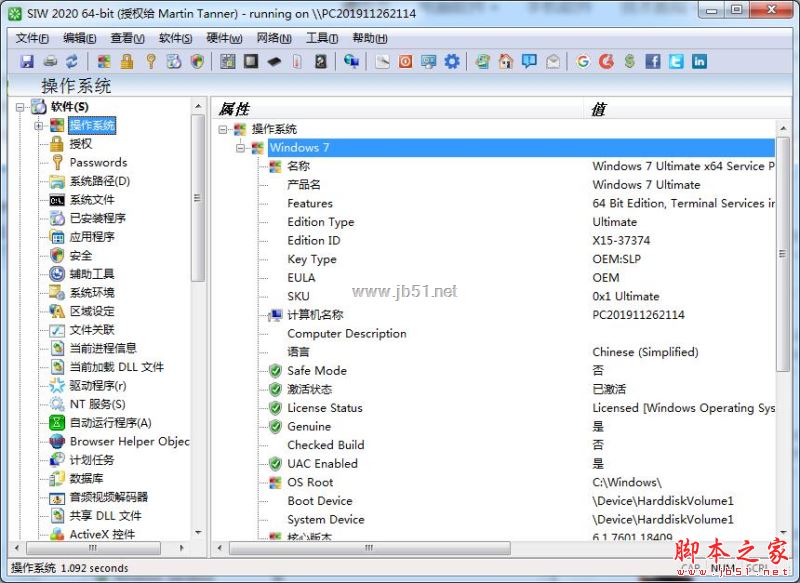This screenshot has height=583, width=800.
Task: Select 文件关联 tree item
Action: point(92,330)
